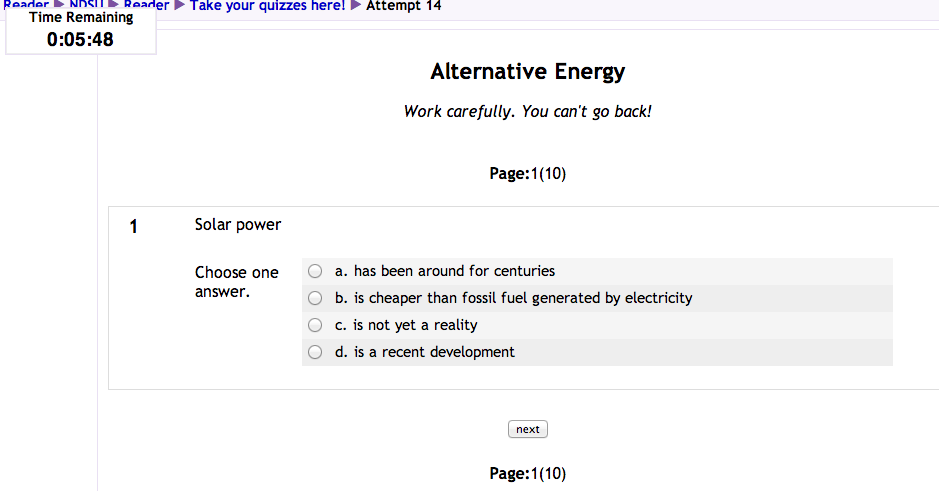The width and height of the screenshot is (939, 491).
Task: Click the 'Attempt 14' breadcrumb item
Action: [x=404, y=6]
